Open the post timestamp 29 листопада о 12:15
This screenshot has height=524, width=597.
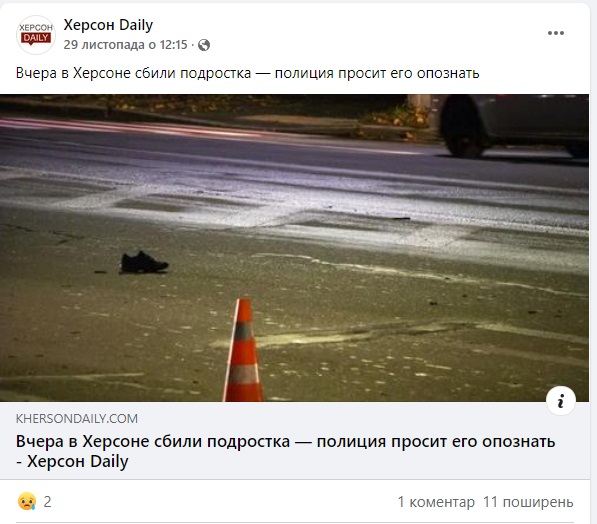coord(125,45)
